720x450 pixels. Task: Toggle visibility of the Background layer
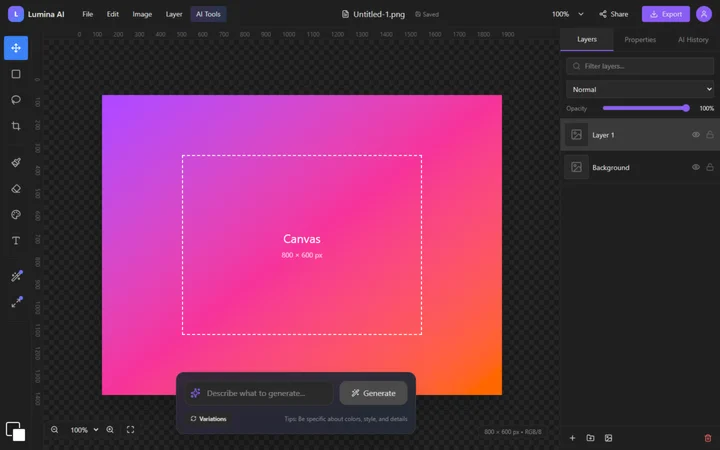click(x=696, y=167)
